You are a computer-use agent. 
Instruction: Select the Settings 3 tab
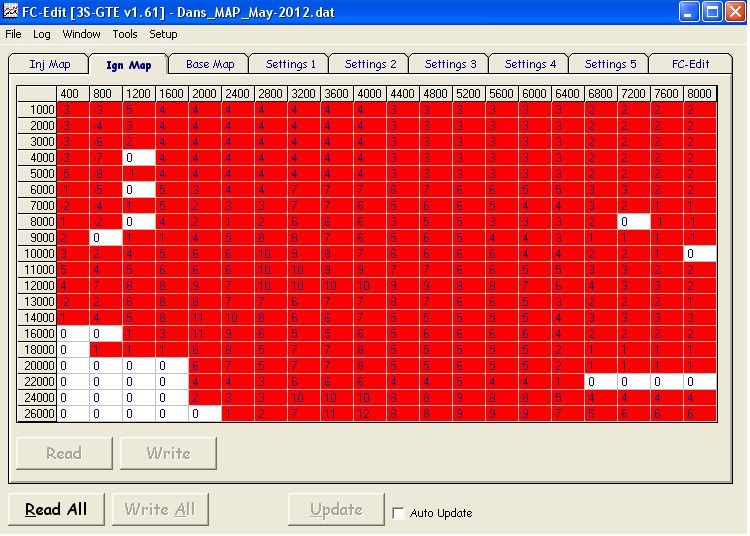pos(450,64)
